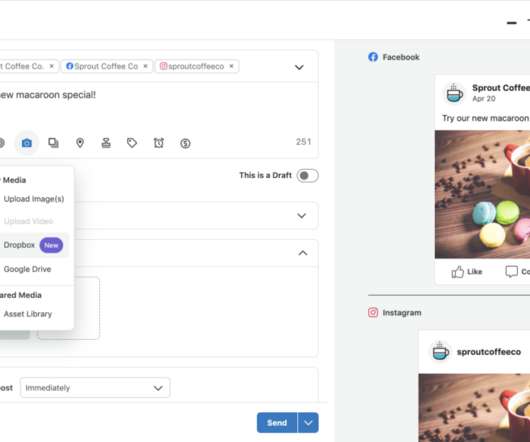Collapse the section with the up chevron

[x=303, y=253]
